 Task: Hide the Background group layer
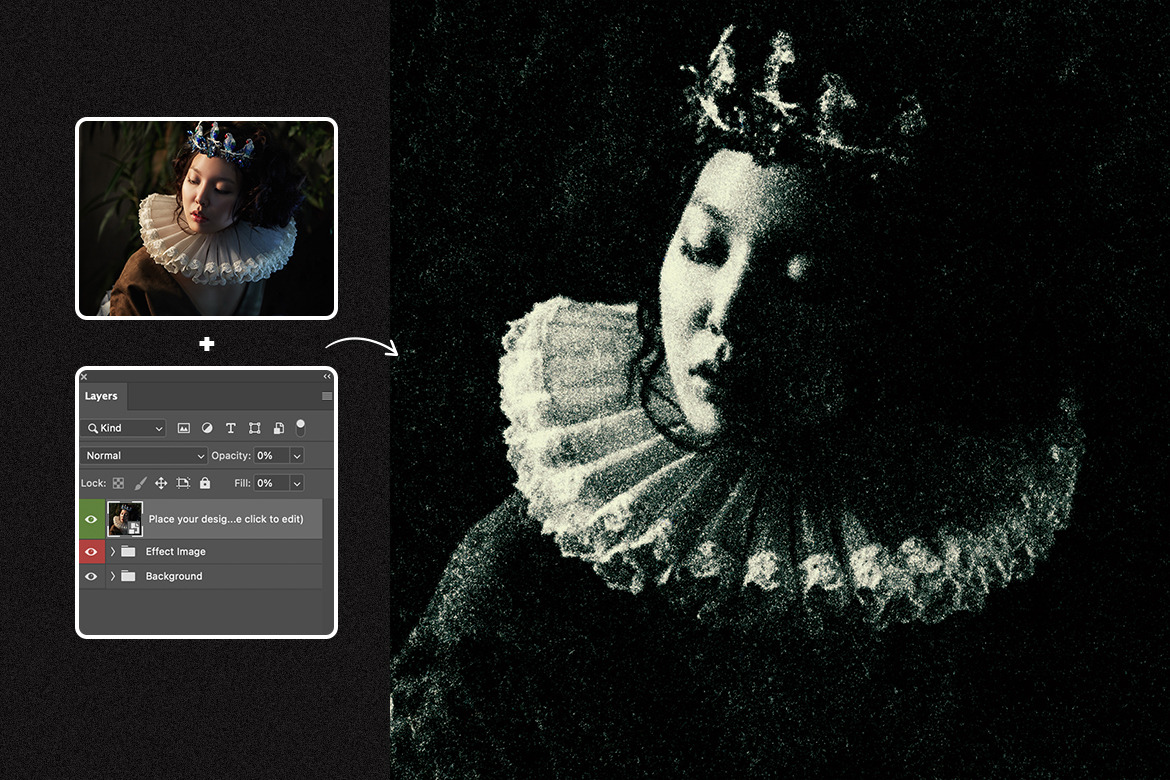point(92,577)
